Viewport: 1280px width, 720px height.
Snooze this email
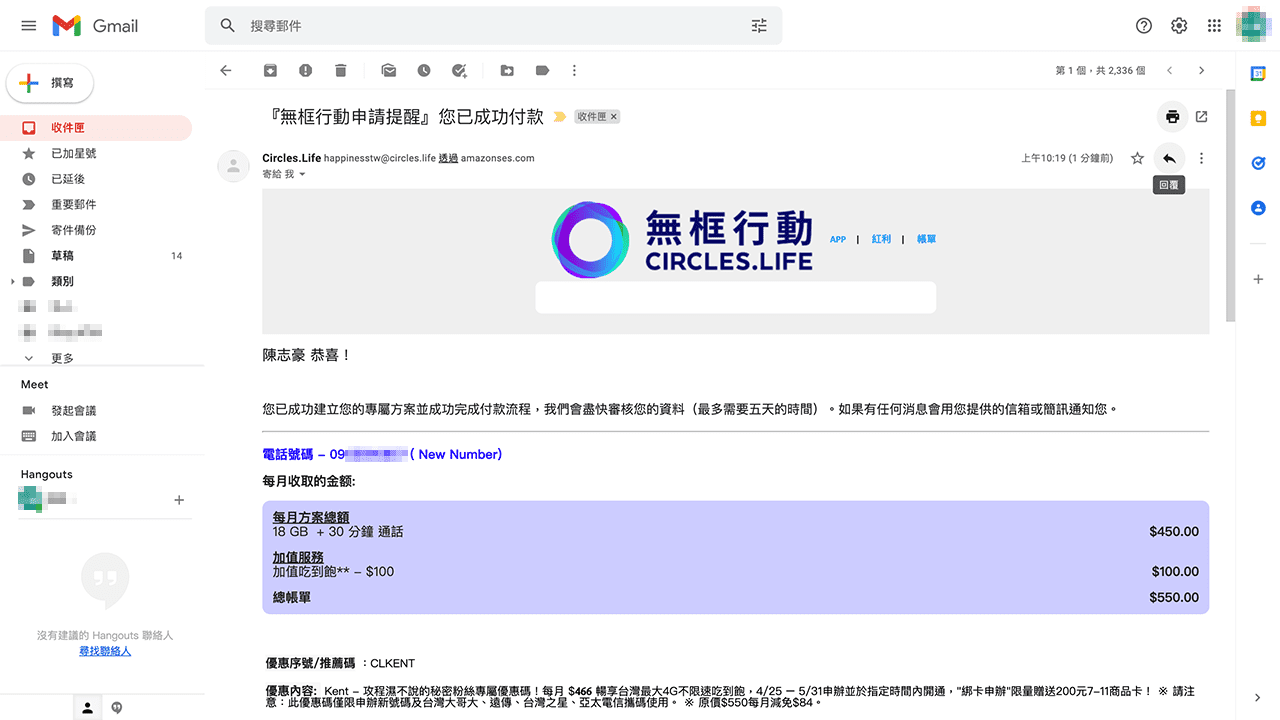click(423, 70)
